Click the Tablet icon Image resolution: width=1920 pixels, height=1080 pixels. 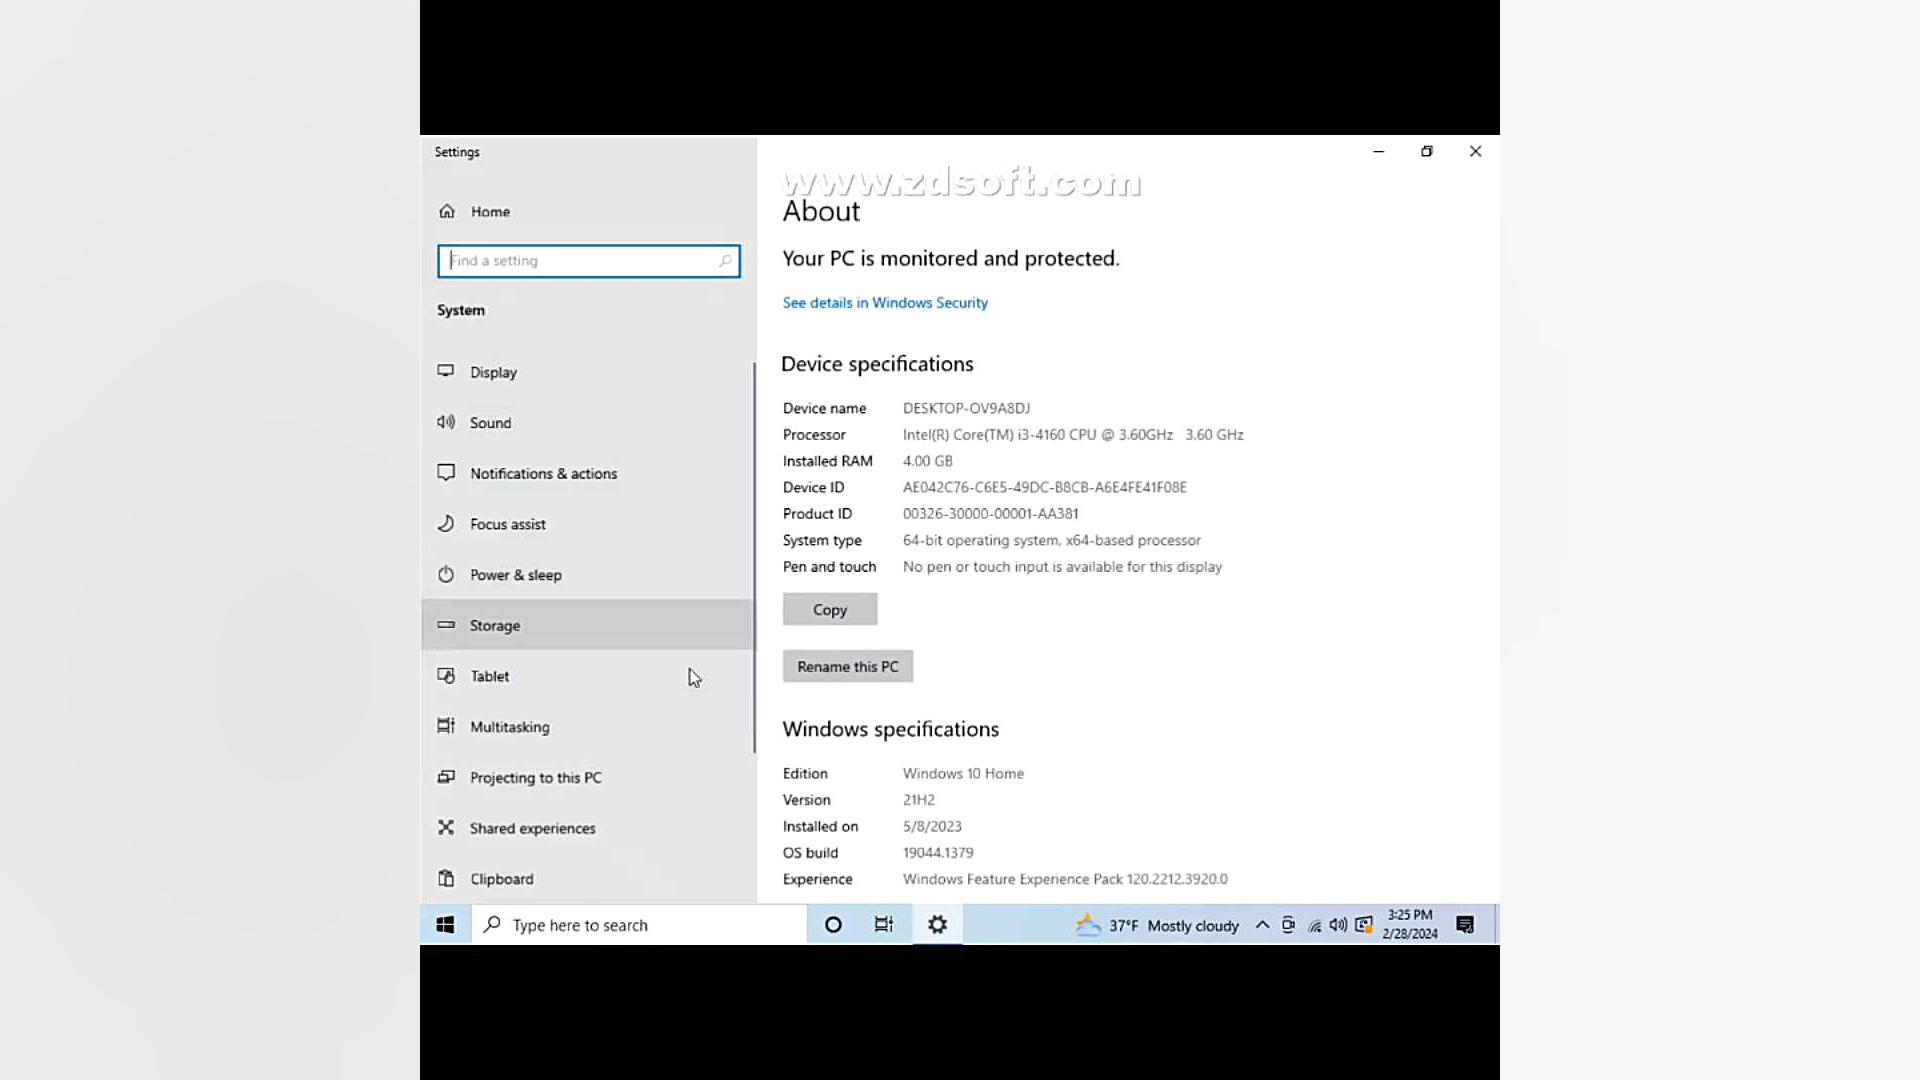coord(446,675)
